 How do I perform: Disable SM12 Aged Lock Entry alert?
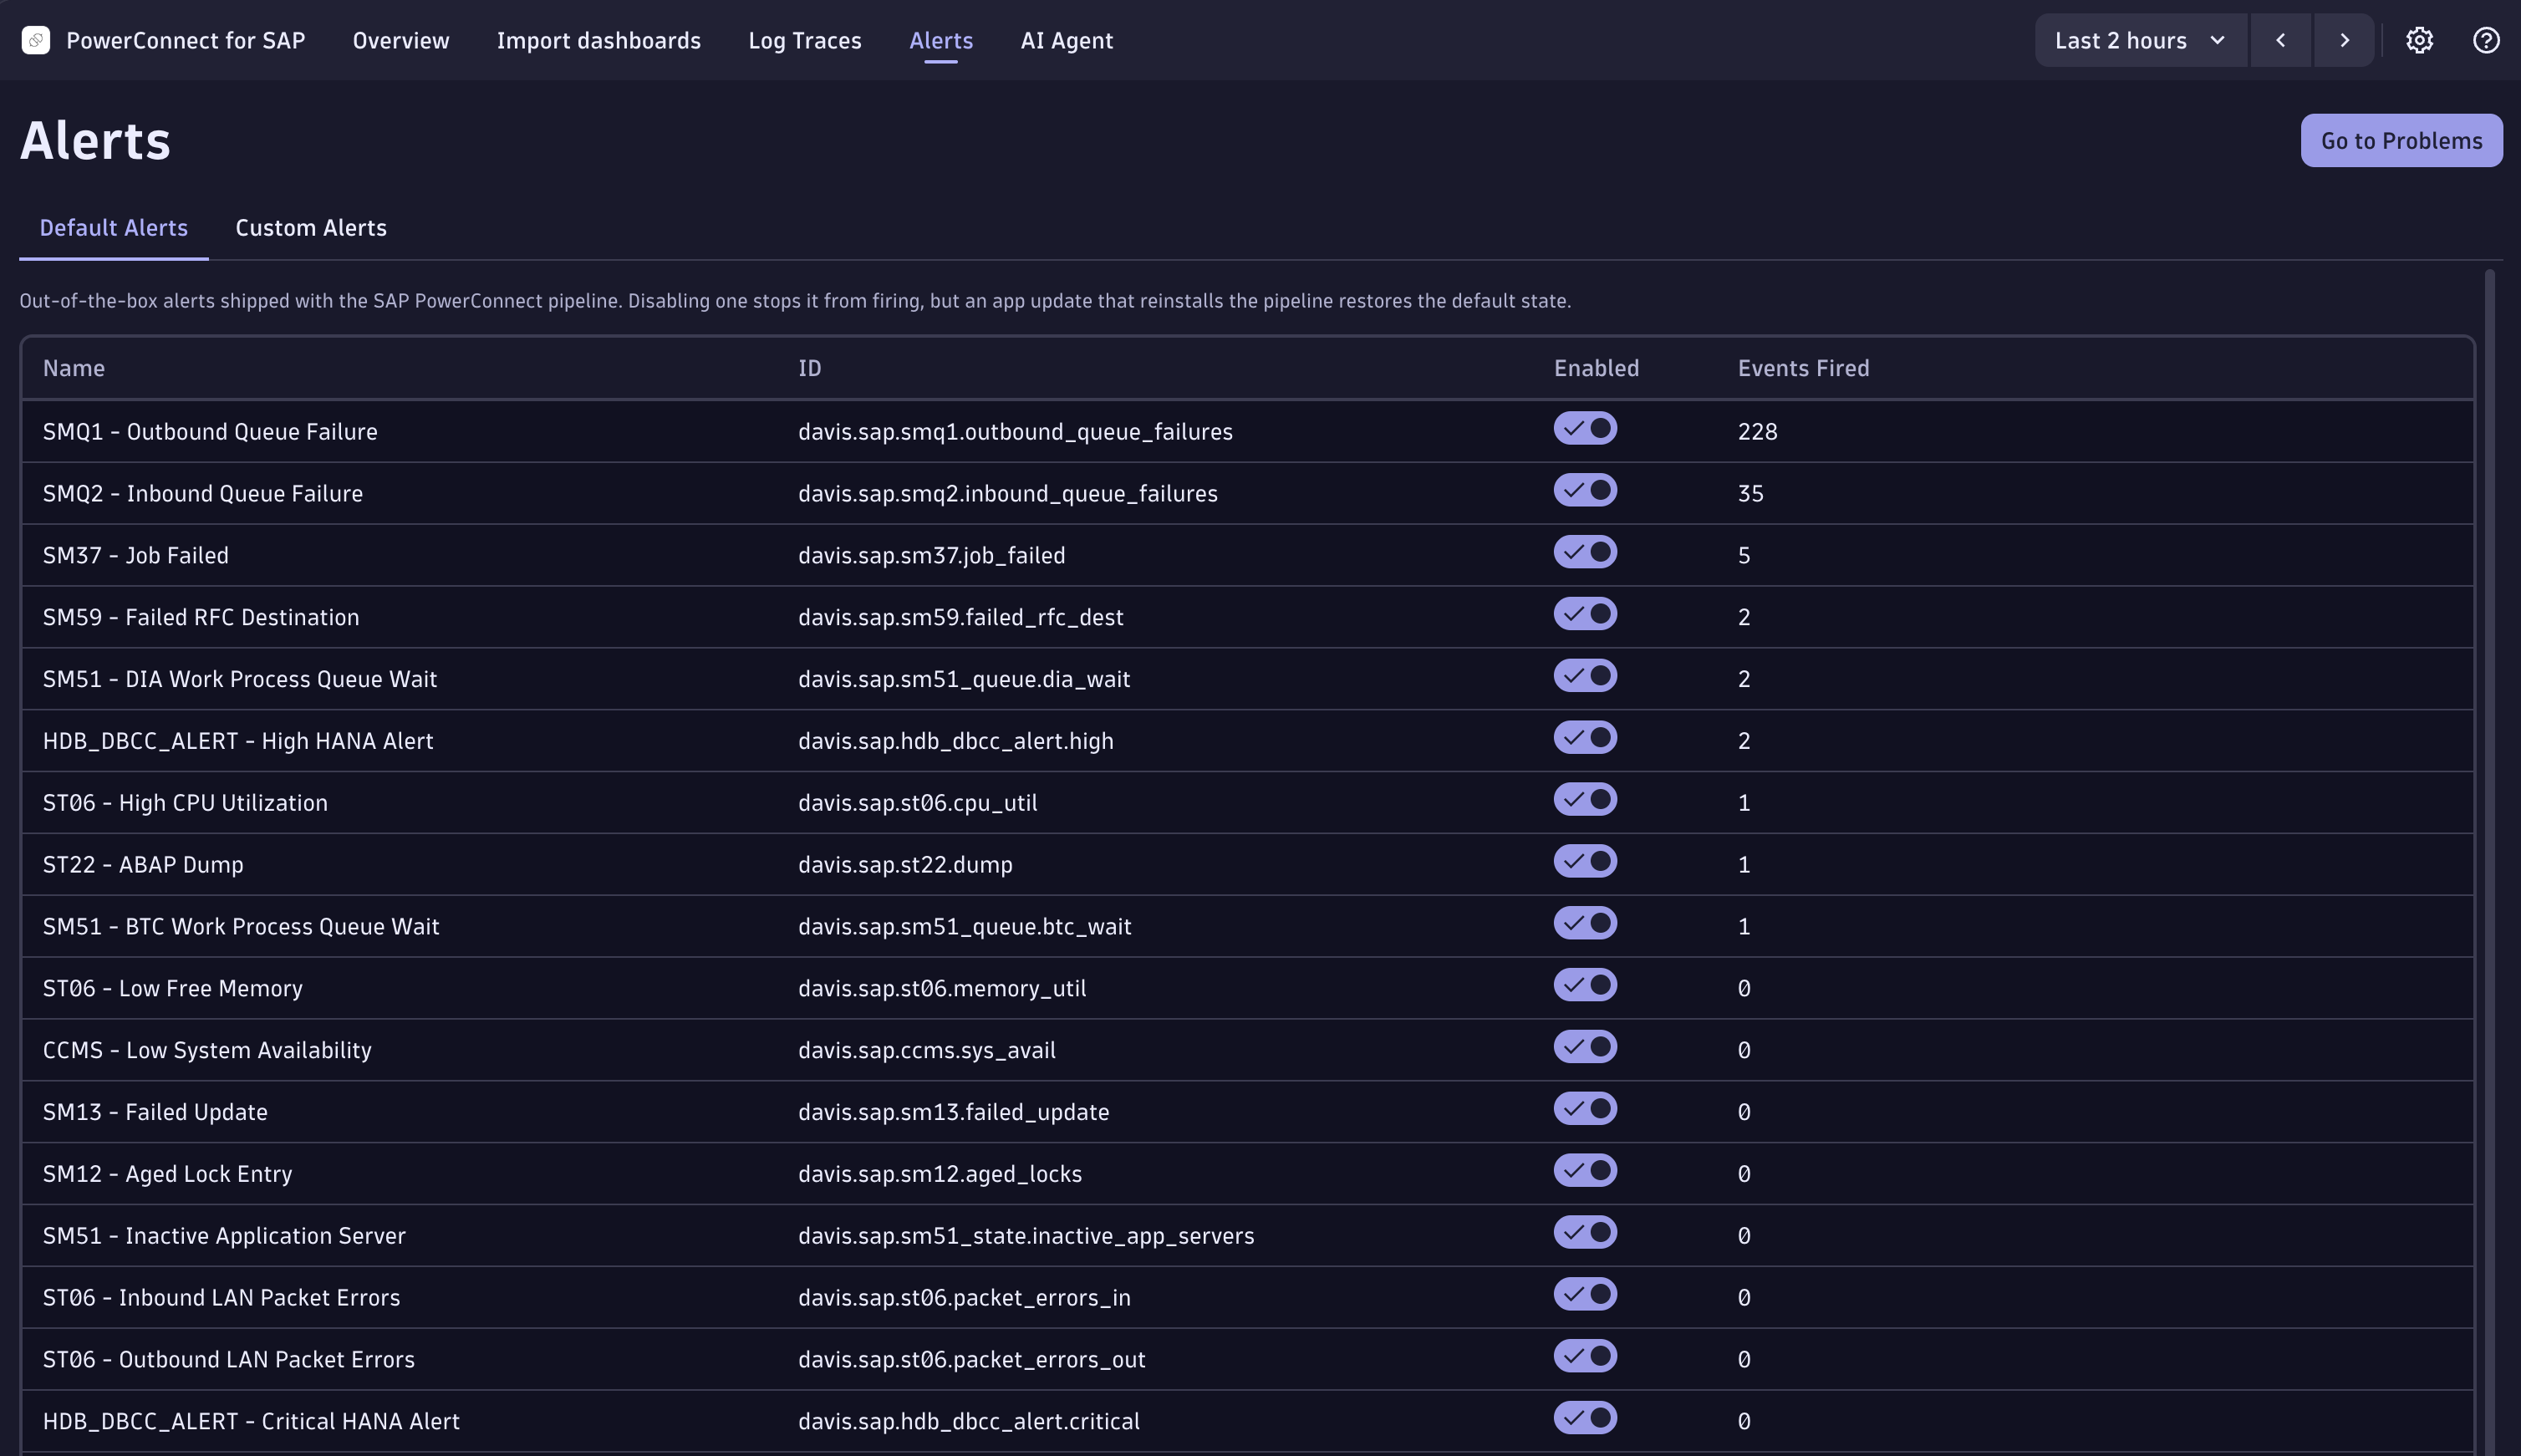[1585, 1171]
